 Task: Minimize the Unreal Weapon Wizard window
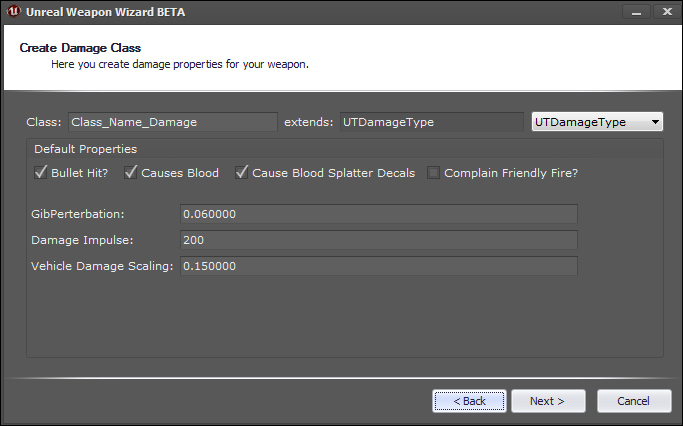pos(636,12)
